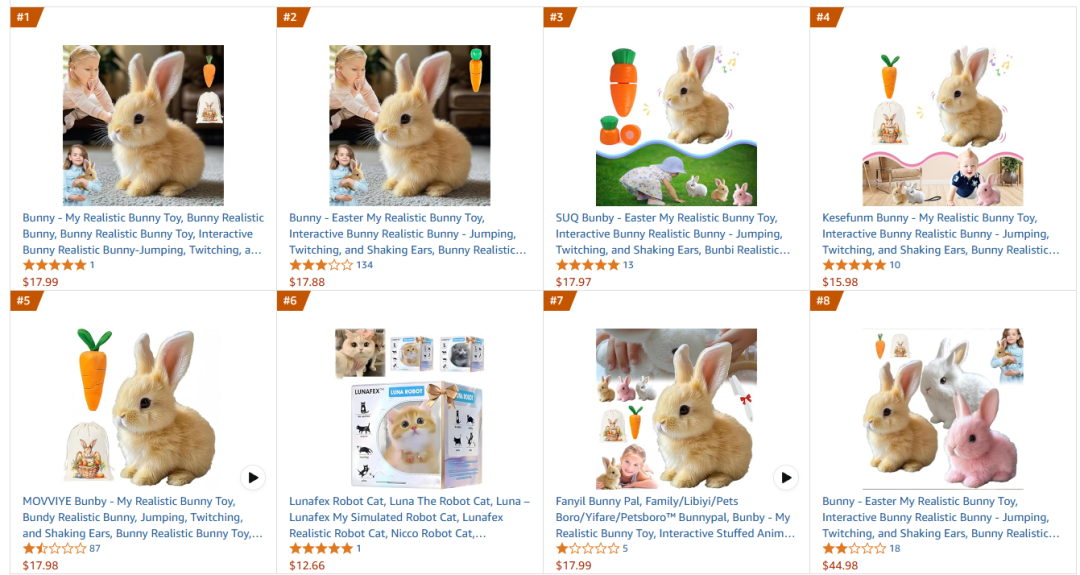
Task: Open the SUQ Bunby product image
Action: [676, 125]
